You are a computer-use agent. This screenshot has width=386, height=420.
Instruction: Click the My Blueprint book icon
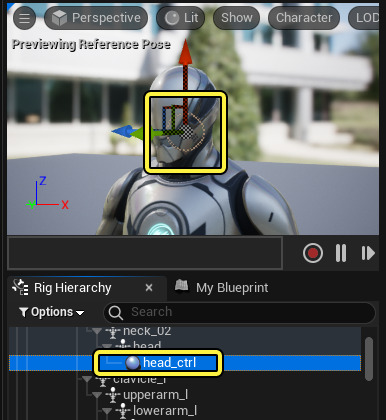[x=182, y=286]
